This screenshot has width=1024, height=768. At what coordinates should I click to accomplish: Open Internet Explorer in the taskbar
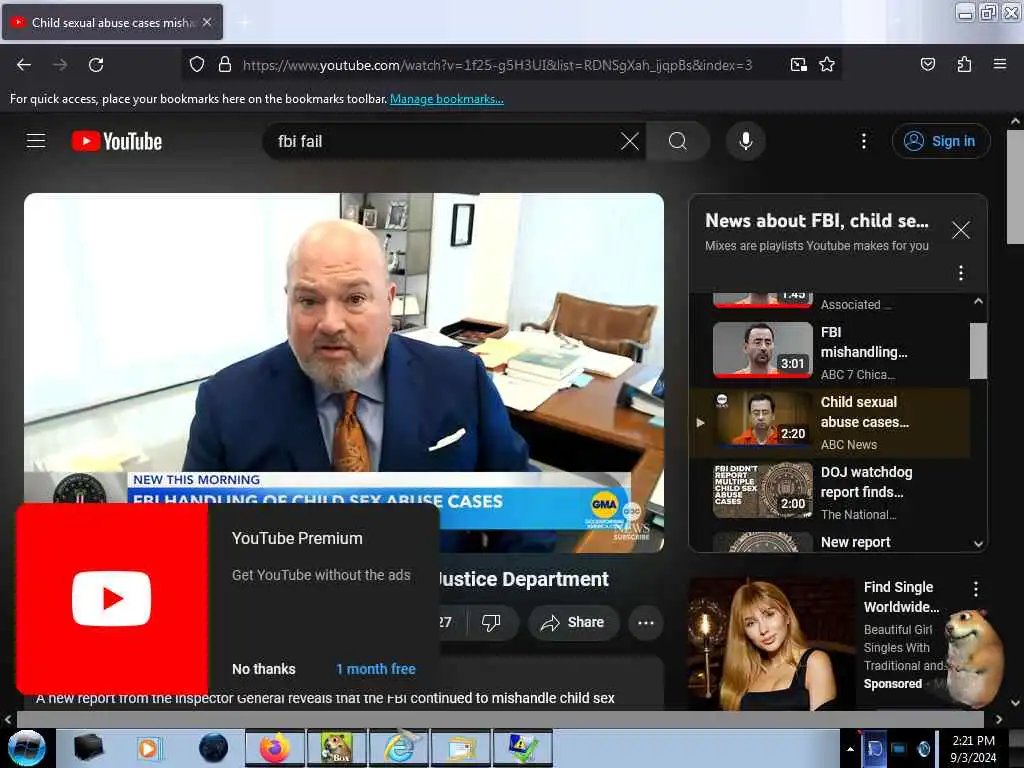[x=398, y=748]
